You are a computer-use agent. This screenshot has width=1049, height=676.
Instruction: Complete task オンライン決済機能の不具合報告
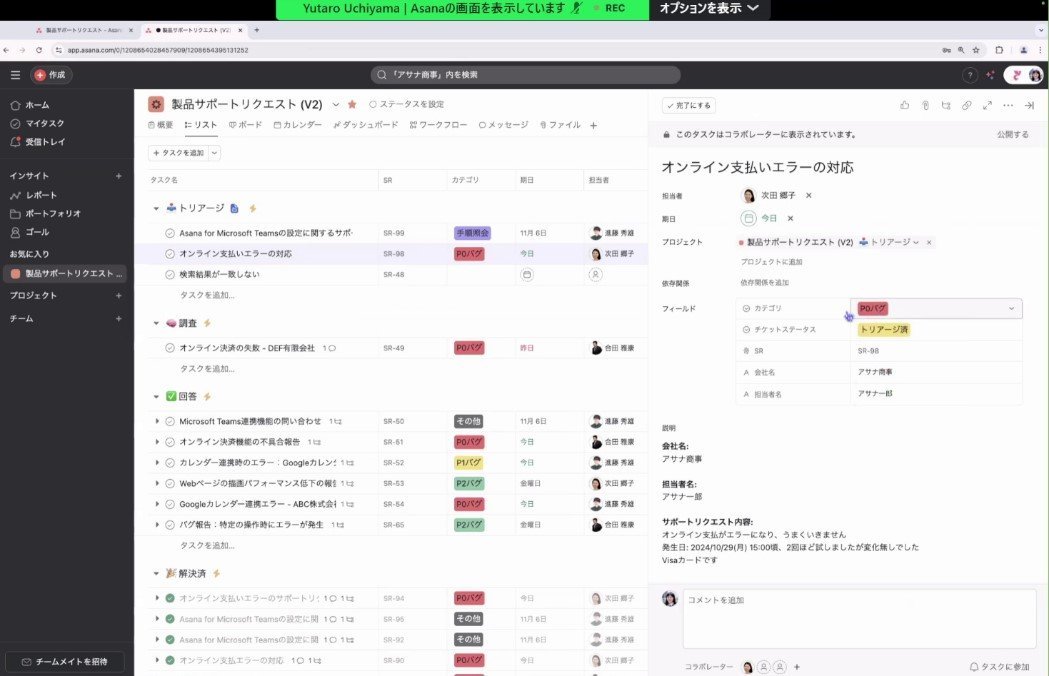170,442
